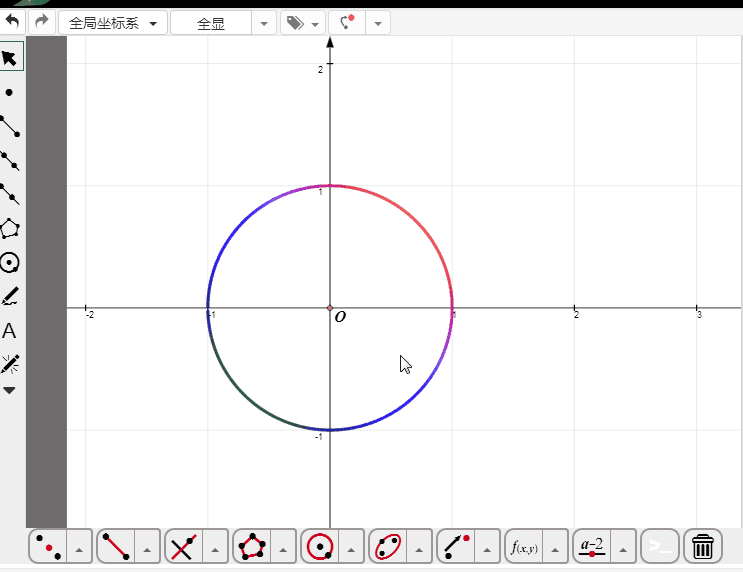The image size is (743, 572).
Task: Expand options for the midpoint tool
Action: pos(79,547)
